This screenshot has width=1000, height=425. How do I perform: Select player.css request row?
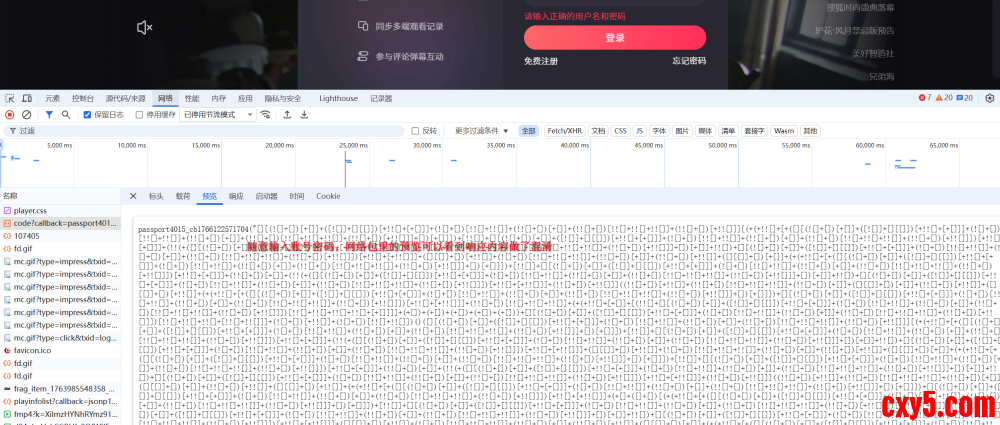coord(60,210)
